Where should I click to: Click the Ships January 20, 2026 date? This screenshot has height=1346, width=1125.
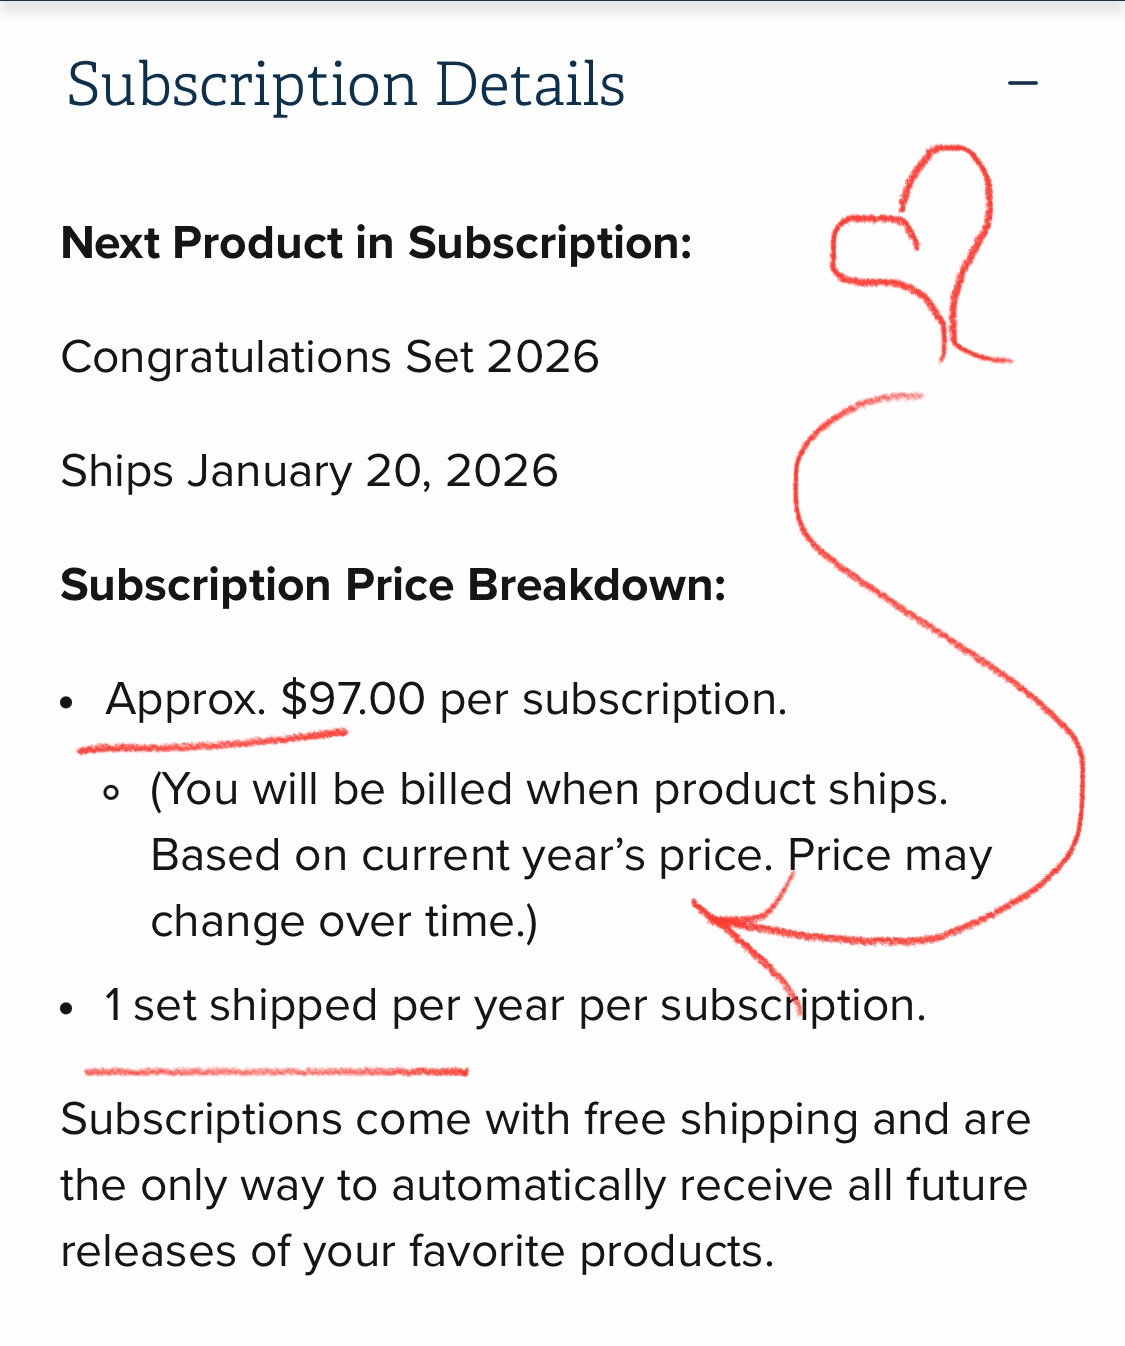point(309,471)
